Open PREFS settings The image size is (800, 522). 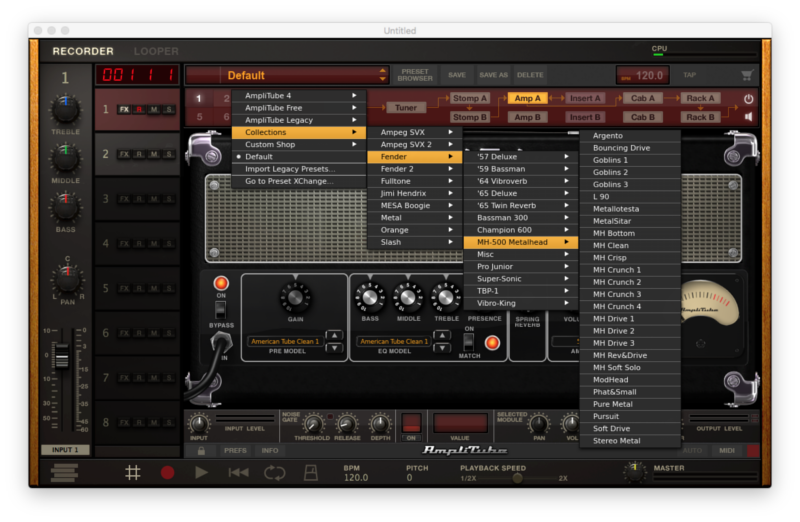pyautogui.click(x=235, y=451)
